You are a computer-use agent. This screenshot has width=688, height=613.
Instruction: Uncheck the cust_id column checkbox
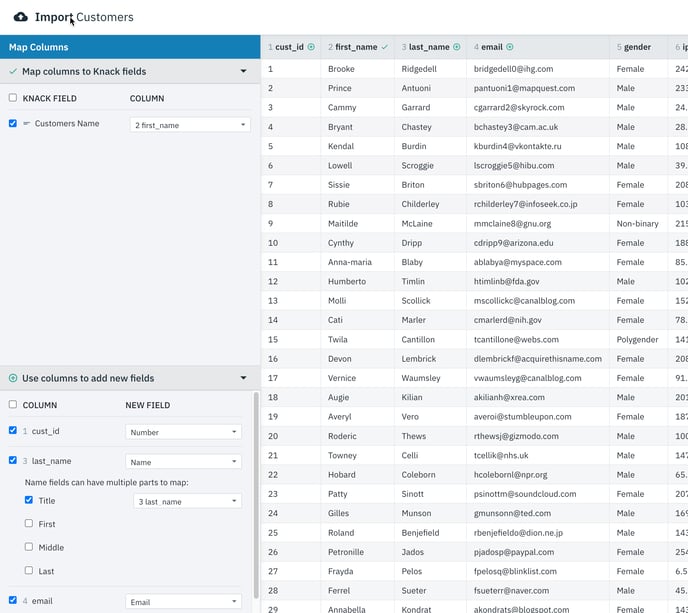13,430
